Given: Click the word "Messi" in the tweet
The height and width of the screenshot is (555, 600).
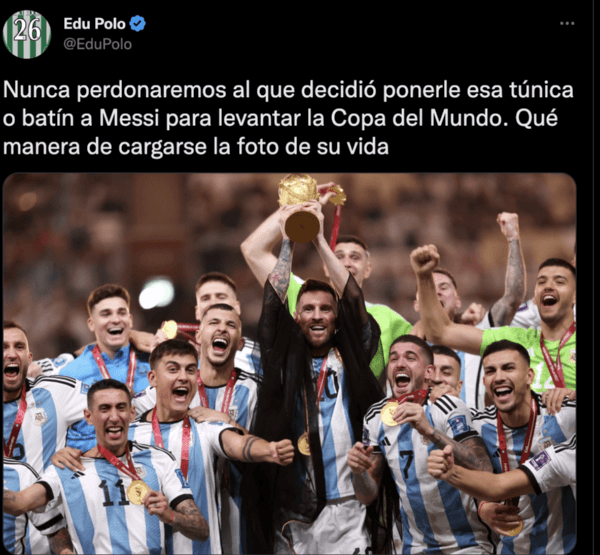Looking at the screenshot, I should click(x=129, y=118).
